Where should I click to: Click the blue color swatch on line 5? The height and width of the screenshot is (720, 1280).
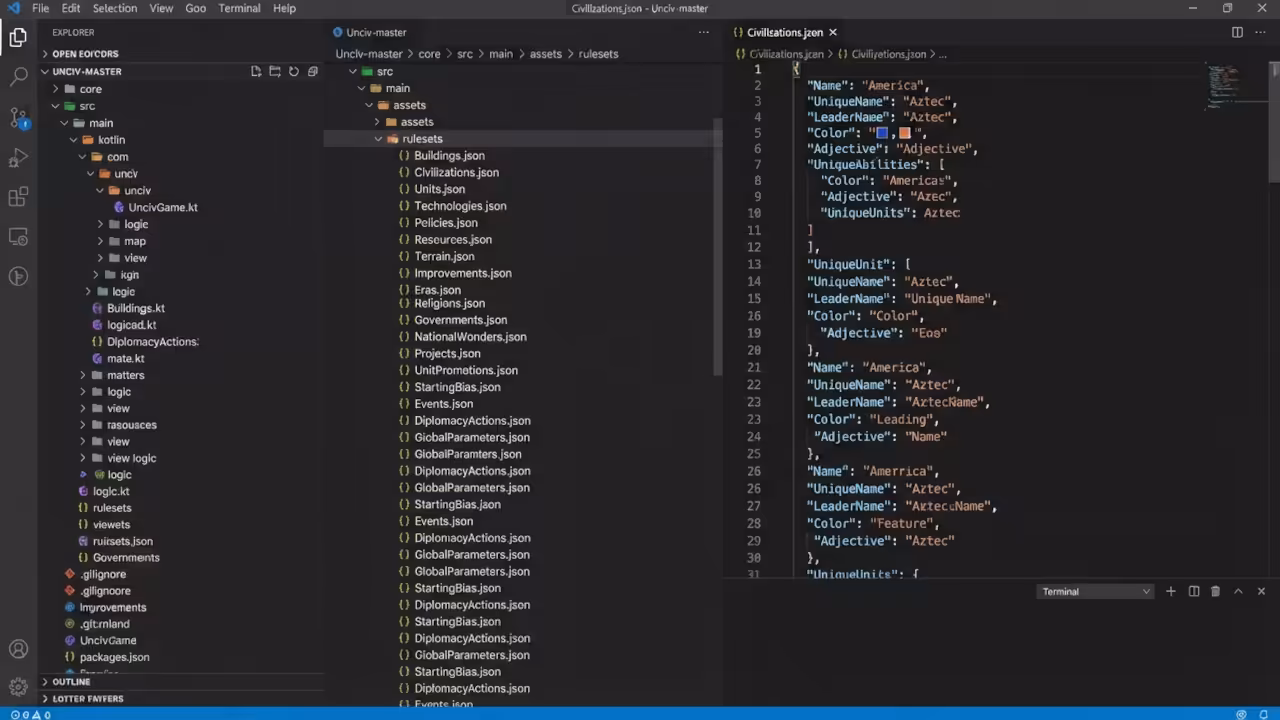pyautogui.click(x=882, y=133)
